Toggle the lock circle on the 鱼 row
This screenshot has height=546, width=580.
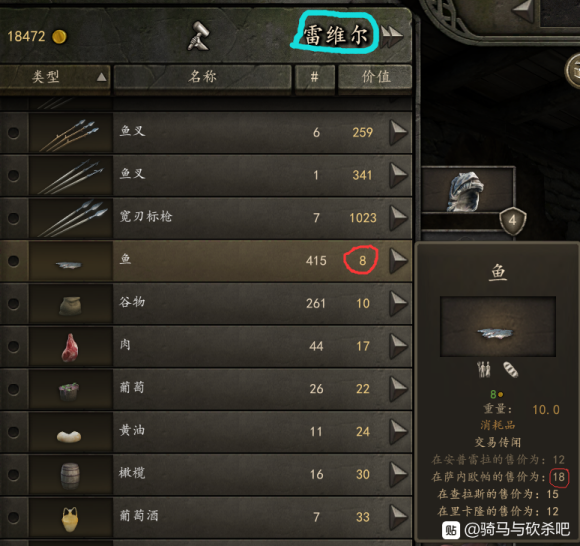point(14,260)
